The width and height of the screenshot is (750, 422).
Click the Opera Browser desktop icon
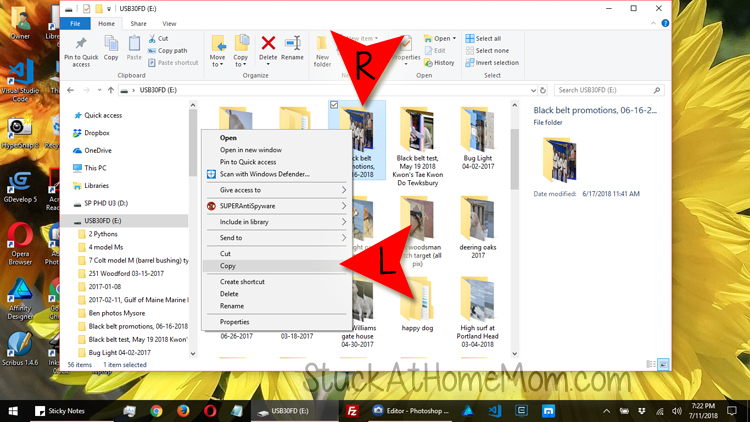coord(20,244)
